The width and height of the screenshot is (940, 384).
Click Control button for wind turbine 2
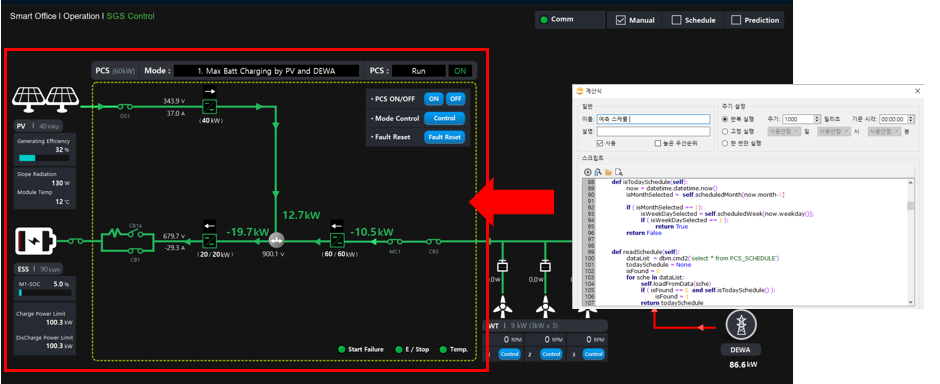(551, 355)
